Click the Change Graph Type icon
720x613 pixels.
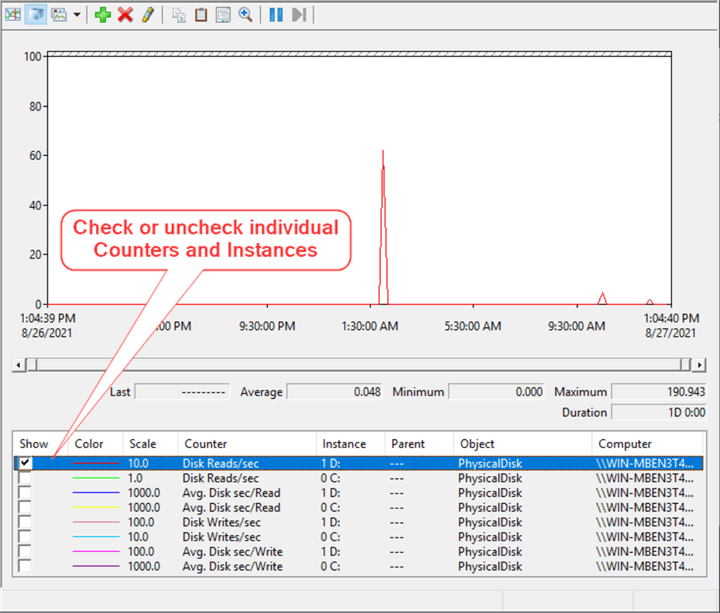(x=59, y=15)
